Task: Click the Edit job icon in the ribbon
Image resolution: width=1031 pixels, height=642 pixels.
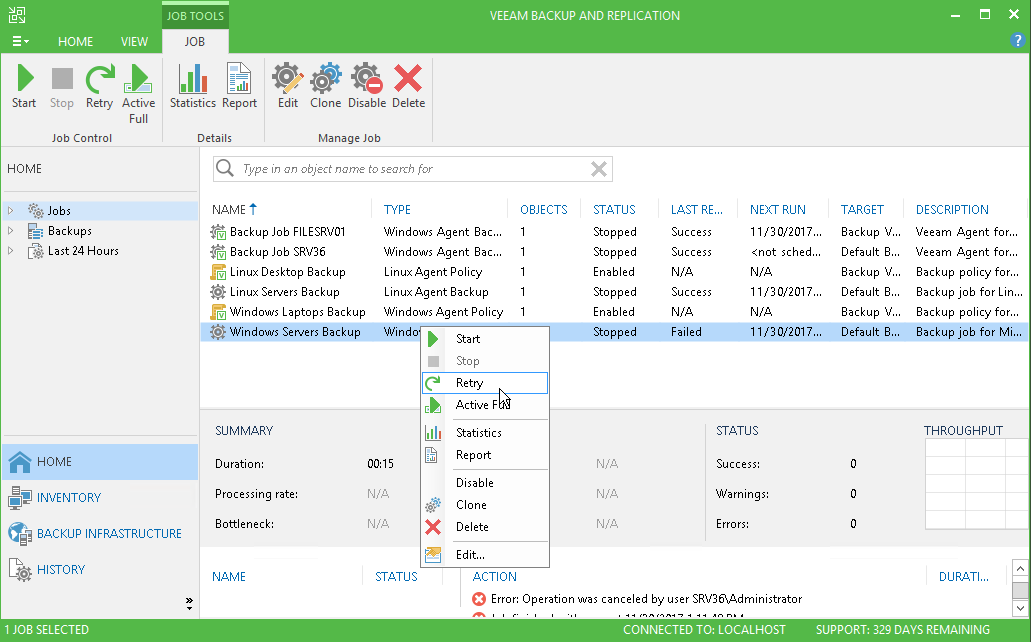Action: click(x=288, y=78)
